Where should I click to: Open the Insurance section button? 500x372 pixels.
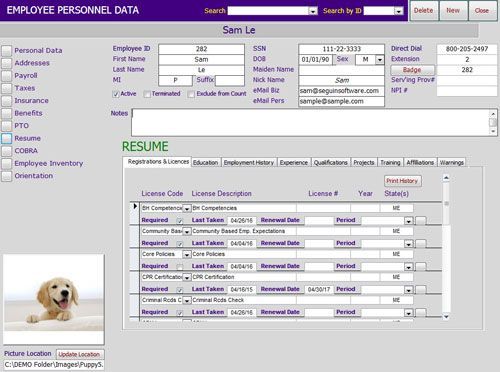(6, 101)
